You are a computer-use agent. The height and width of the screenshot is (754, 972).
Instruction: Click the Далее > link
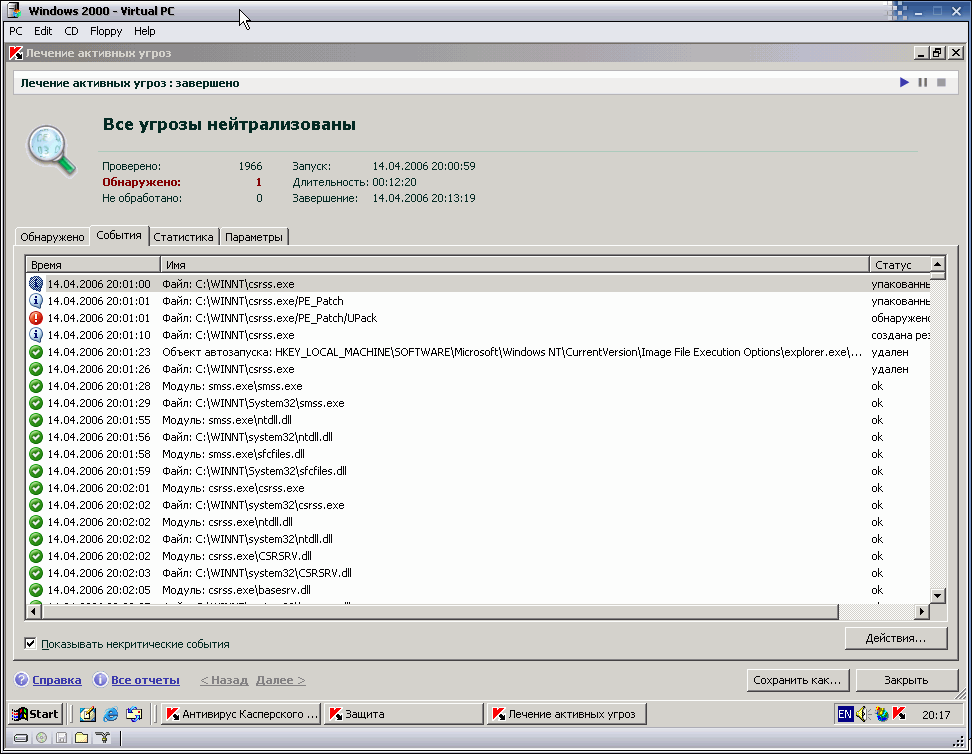click(280, 680)
